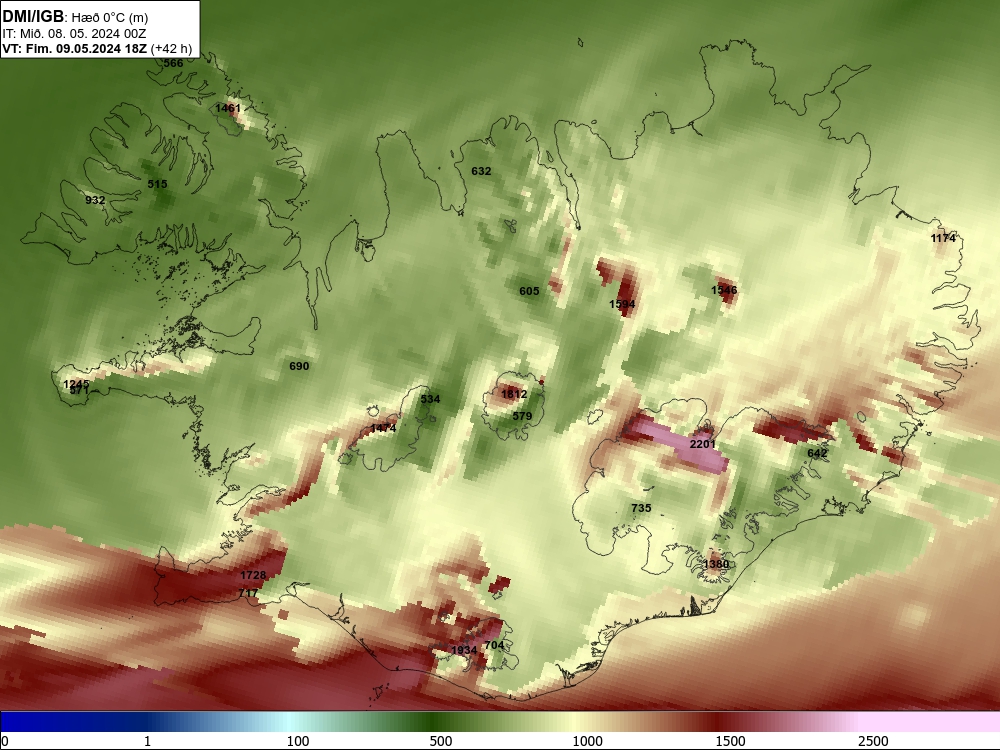Click the map value 1380
Screen dimensions: 1000x750
click(x=716, y=564)
